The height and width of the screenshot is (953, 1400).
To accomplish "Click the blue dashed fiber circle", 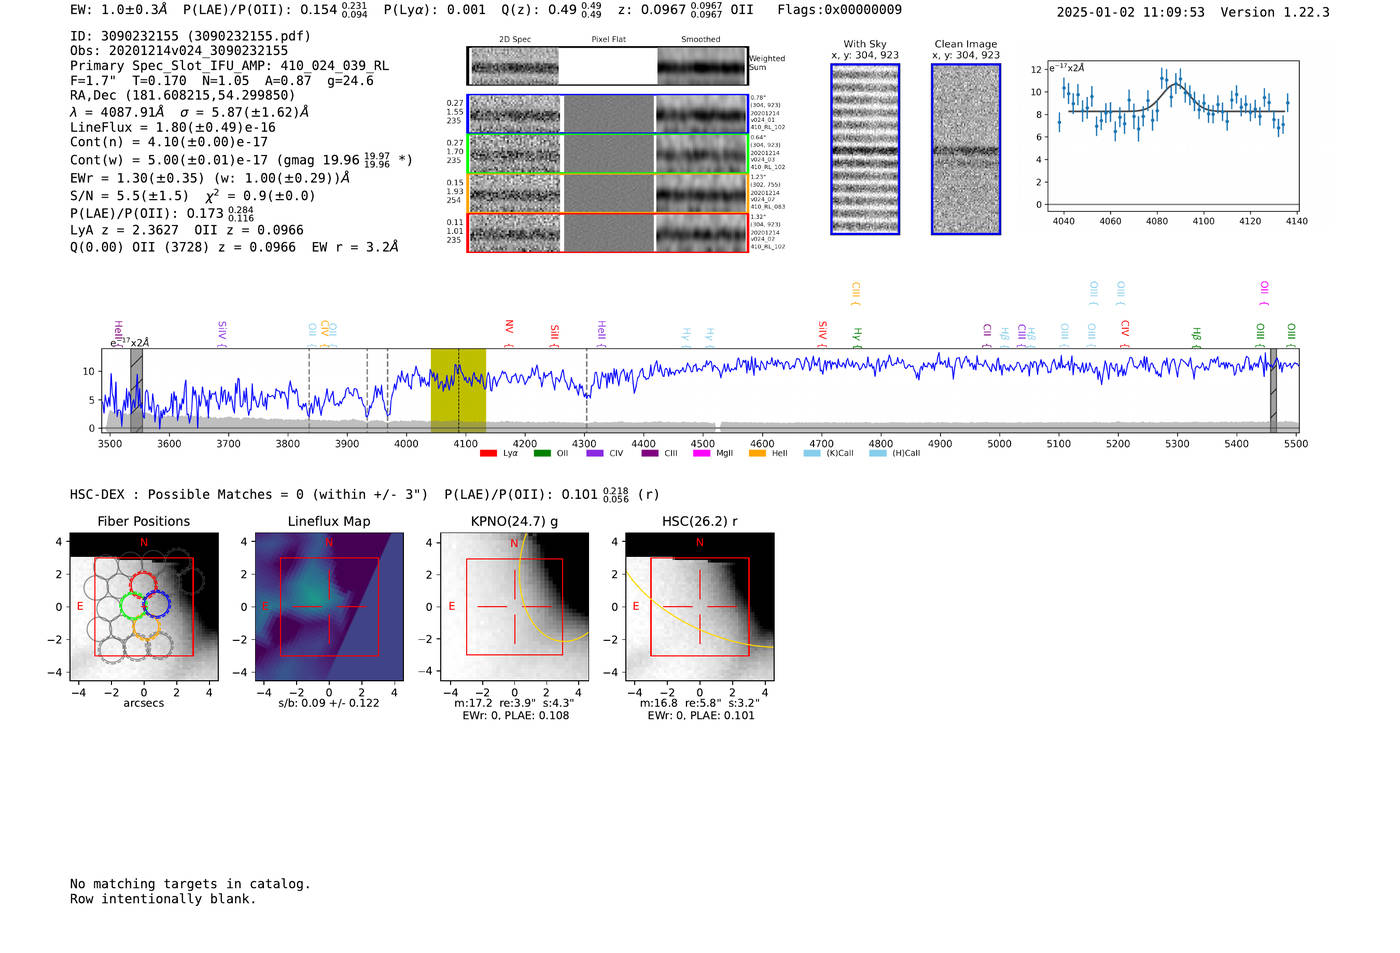I will tap(157, 603).
